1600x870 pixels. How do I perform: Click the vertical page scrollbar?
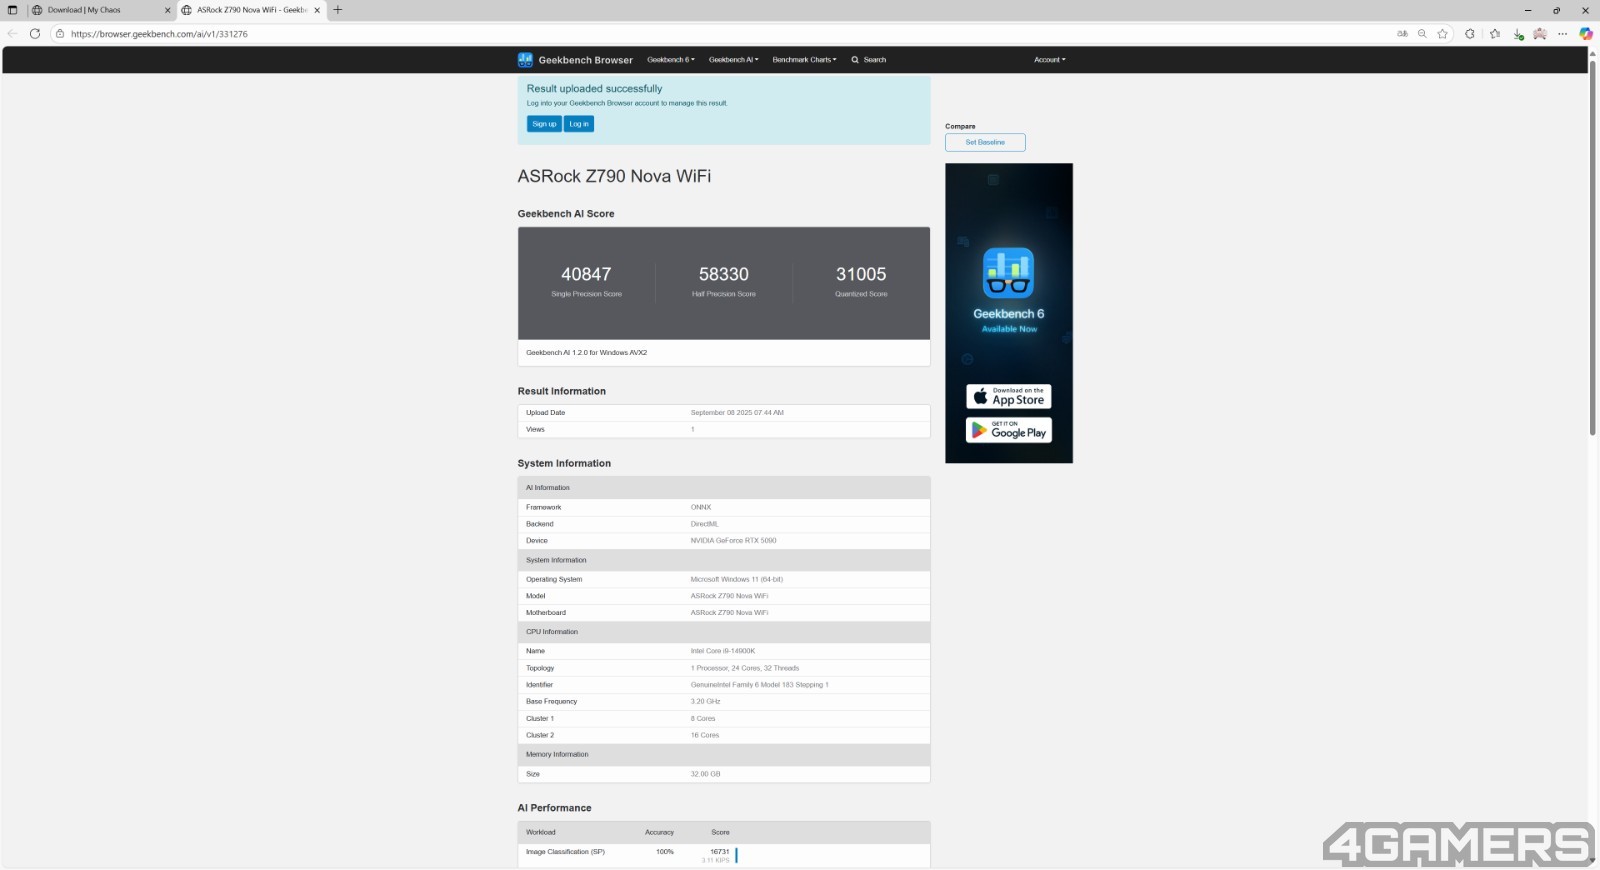tap(1592, 247)
